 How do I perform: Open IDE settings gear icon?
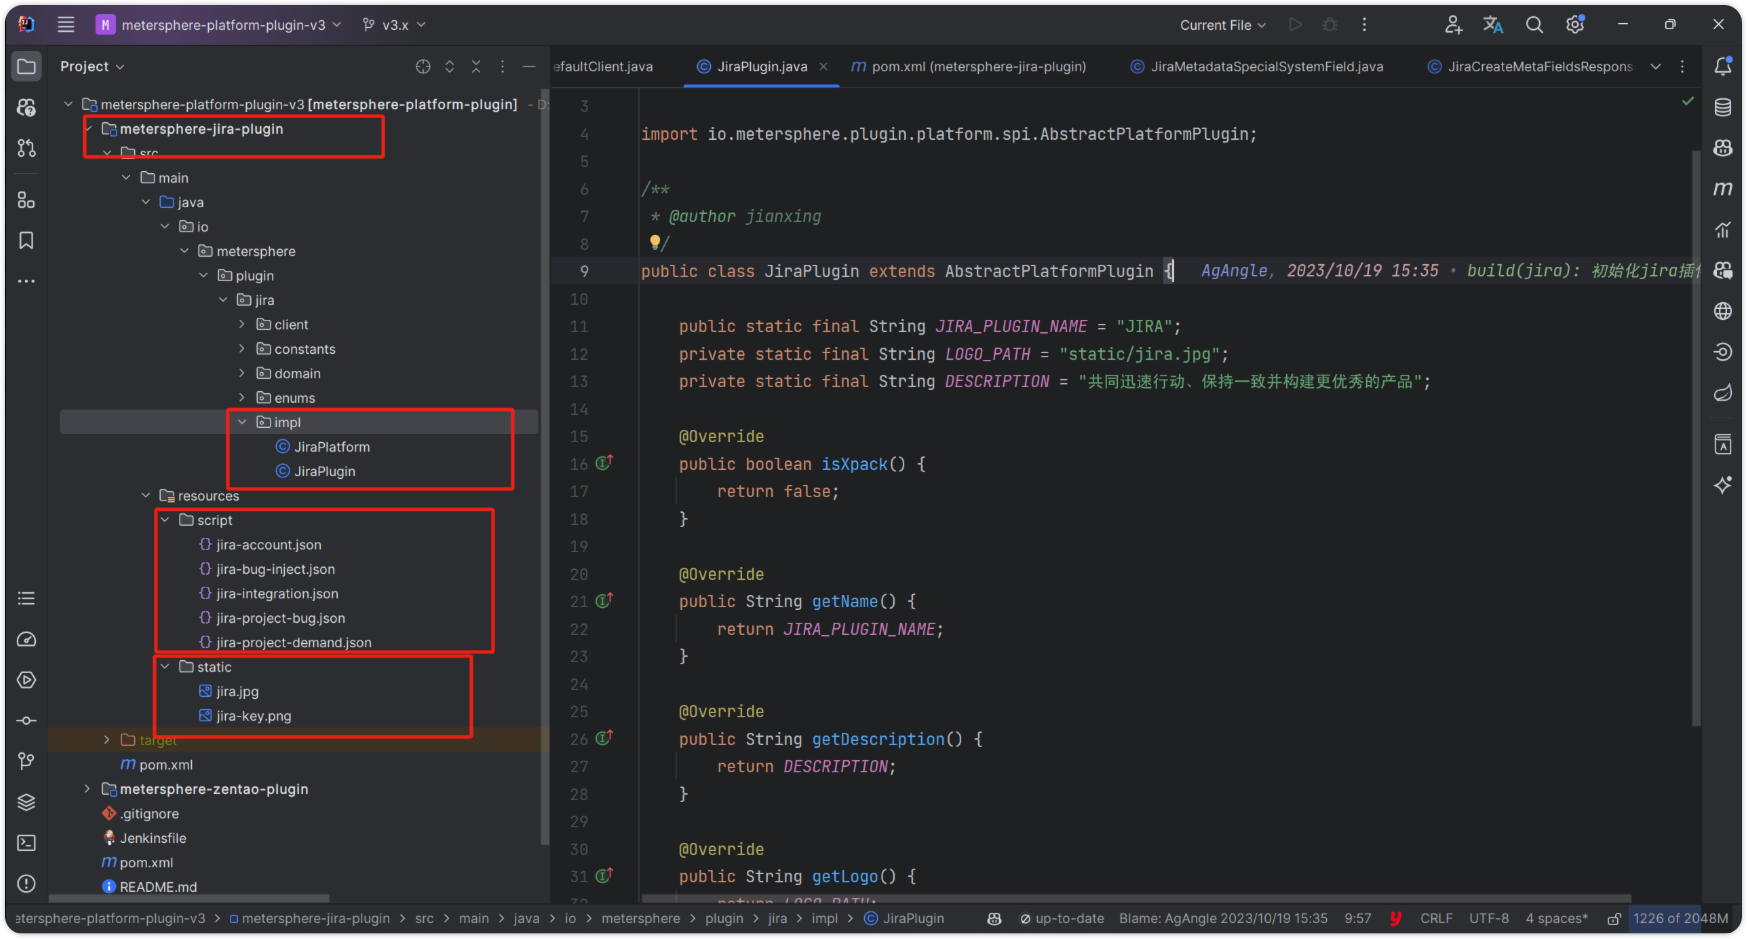[x=1575, y=25]
